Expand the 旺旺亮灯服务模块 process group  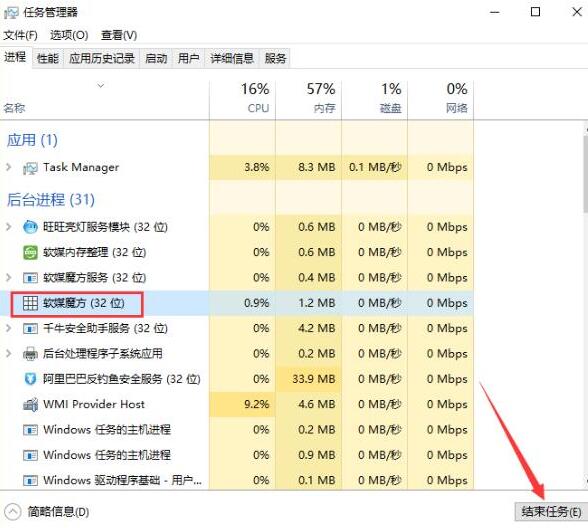tap(9, 227)
